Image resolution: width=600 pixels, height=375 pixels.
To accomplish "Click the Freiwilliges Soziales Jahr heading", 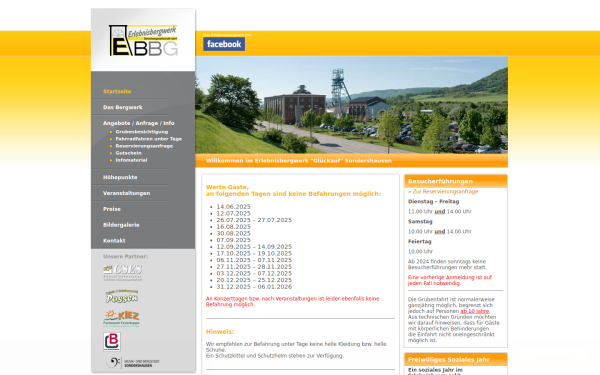I will (449, 360).
